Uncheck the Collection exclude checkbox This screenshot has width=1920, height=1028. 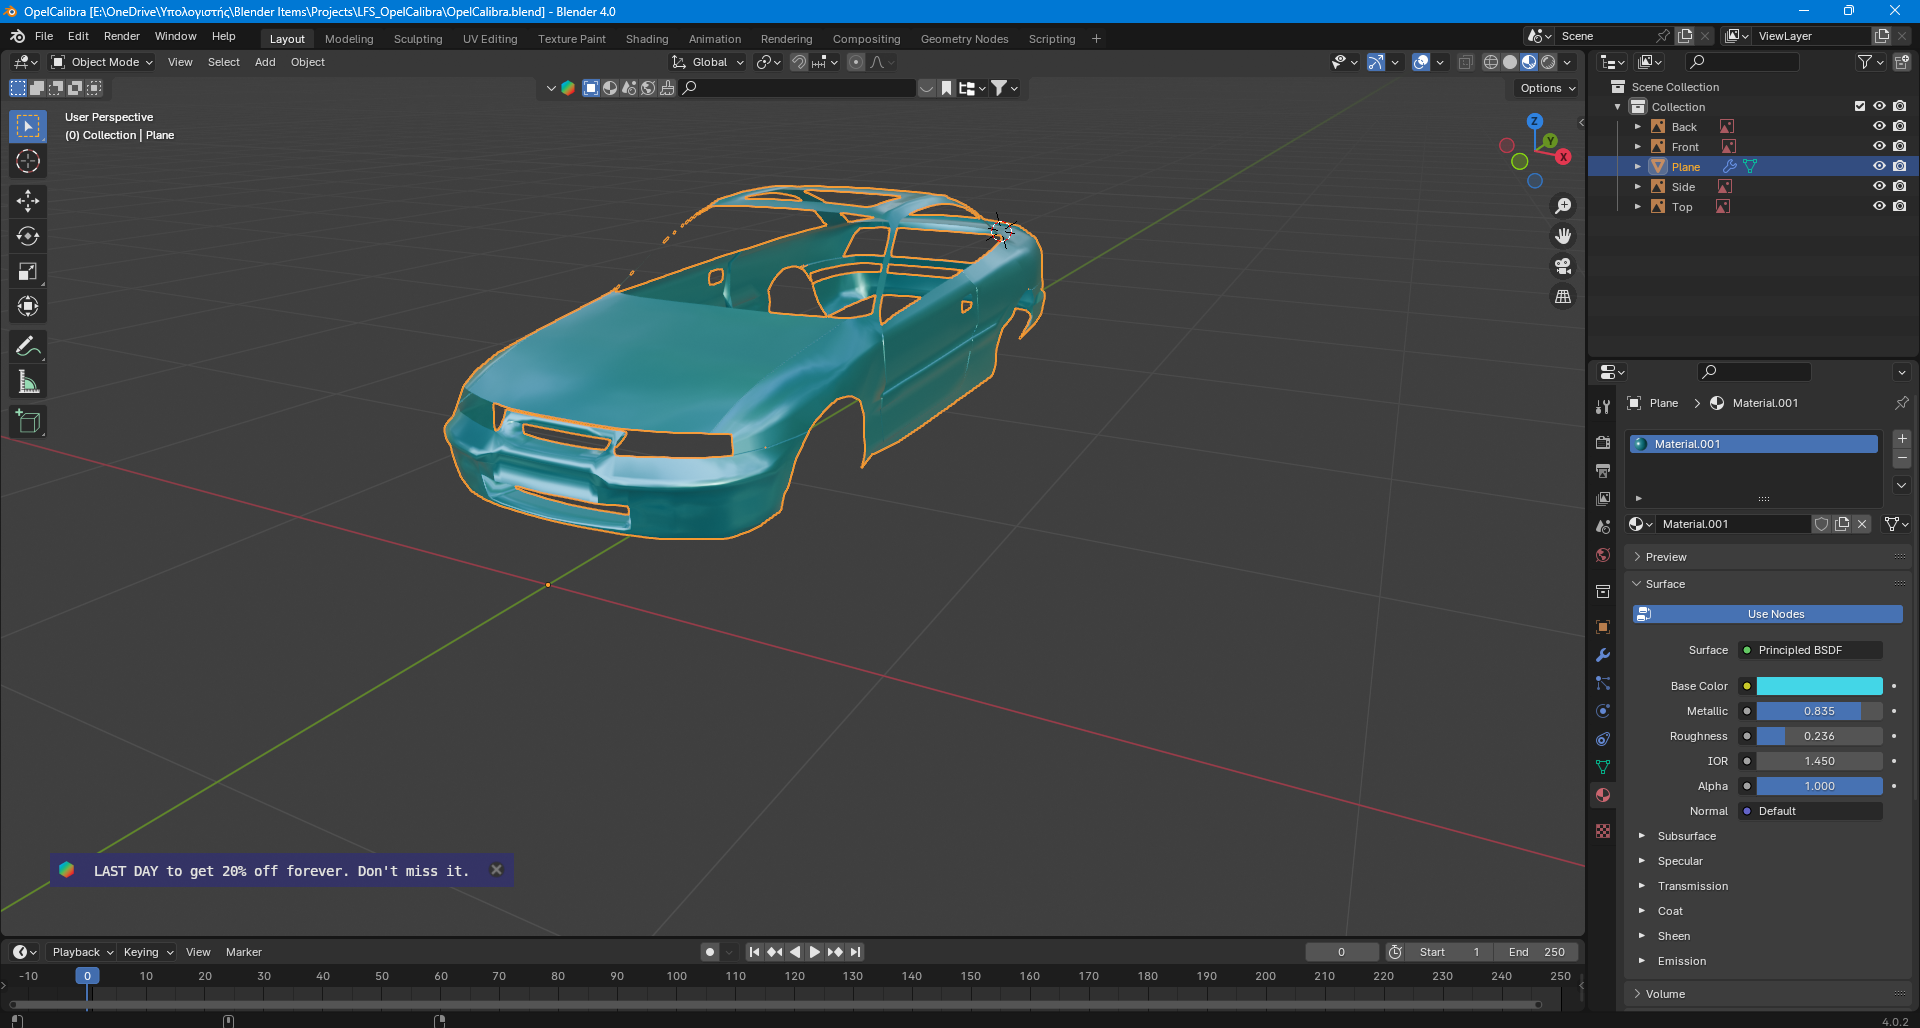[x=1859, y=107]
